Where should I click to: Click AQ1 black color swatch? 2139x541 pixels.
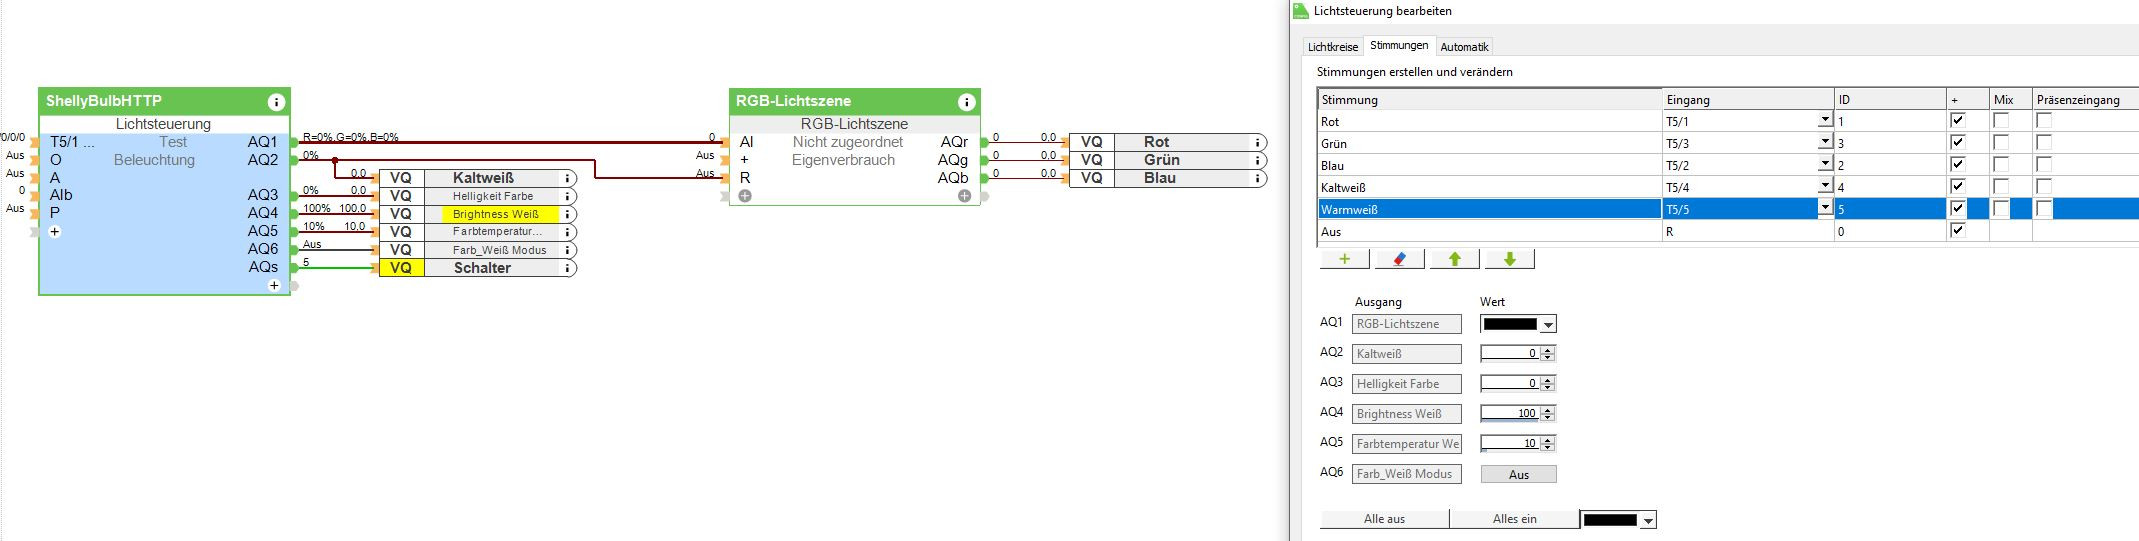click(1510, 324)
